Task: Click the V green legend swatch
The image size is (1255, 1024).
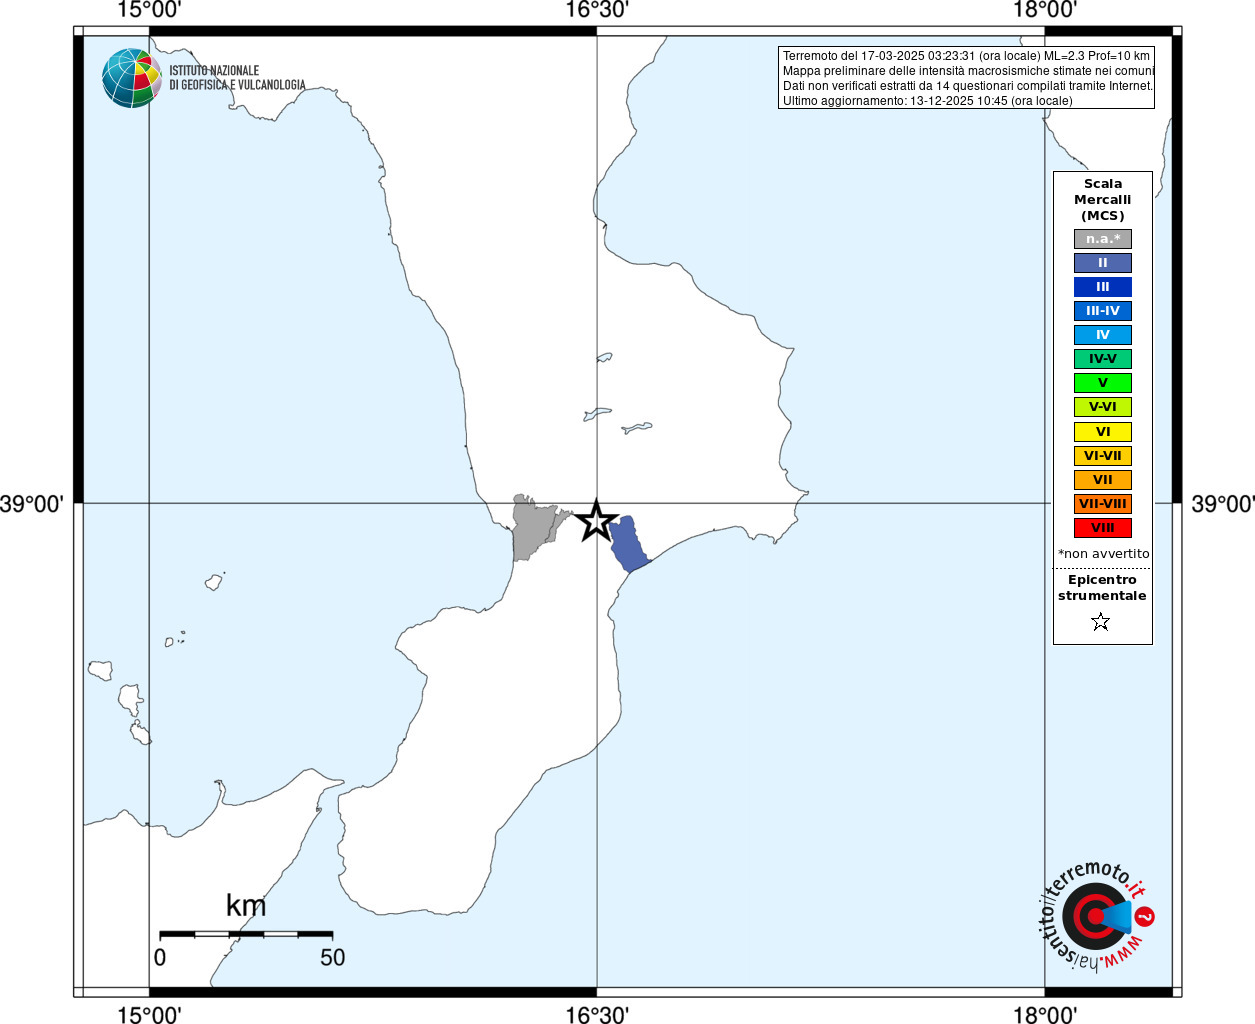Action: click(1103, 383)
